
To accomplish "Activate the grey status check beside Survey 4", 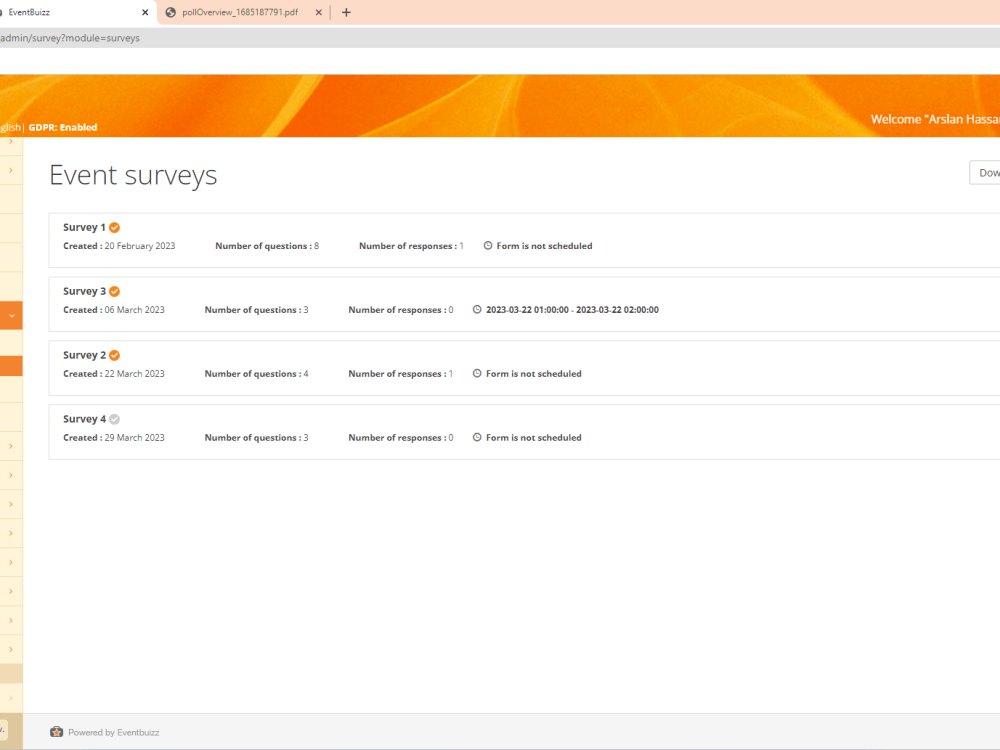I will [x=114, y=419].
